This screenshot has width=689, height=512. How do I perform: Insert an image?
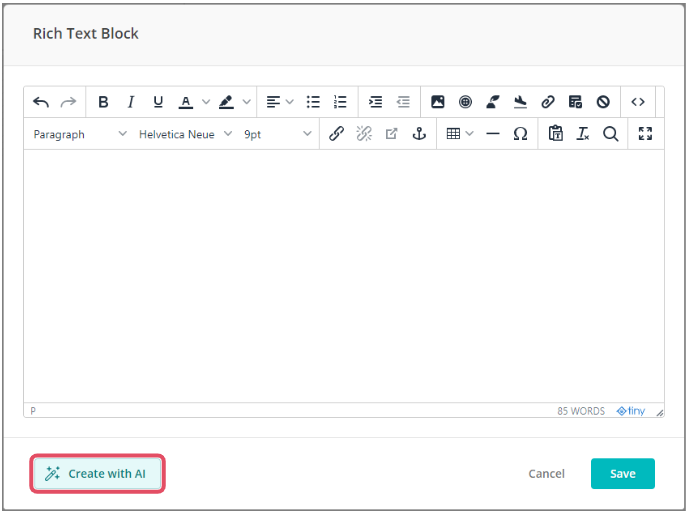[438, 102]
